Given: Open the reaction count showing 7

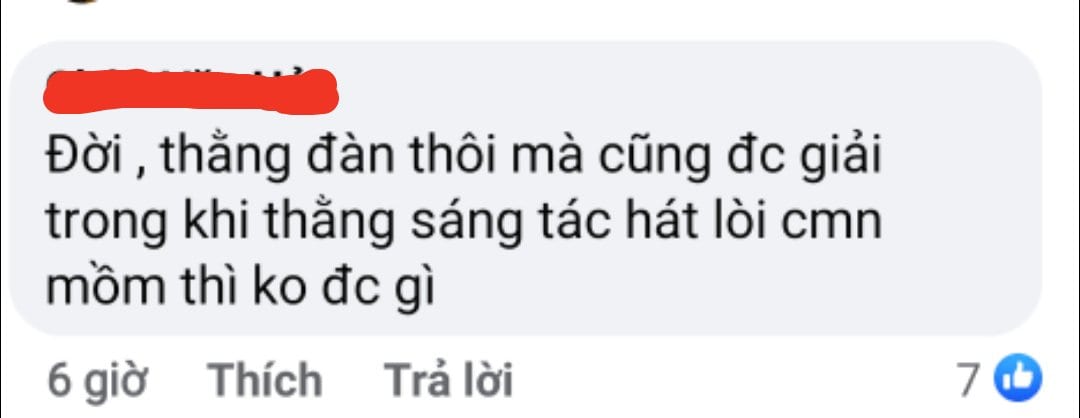Looking at the screenshot, I should tap(970, 379).
